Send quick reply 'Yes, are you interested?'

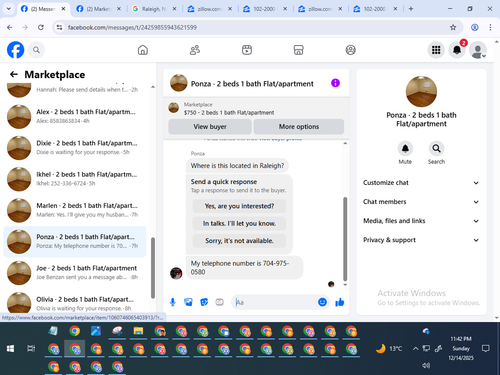tap(239, 206)
